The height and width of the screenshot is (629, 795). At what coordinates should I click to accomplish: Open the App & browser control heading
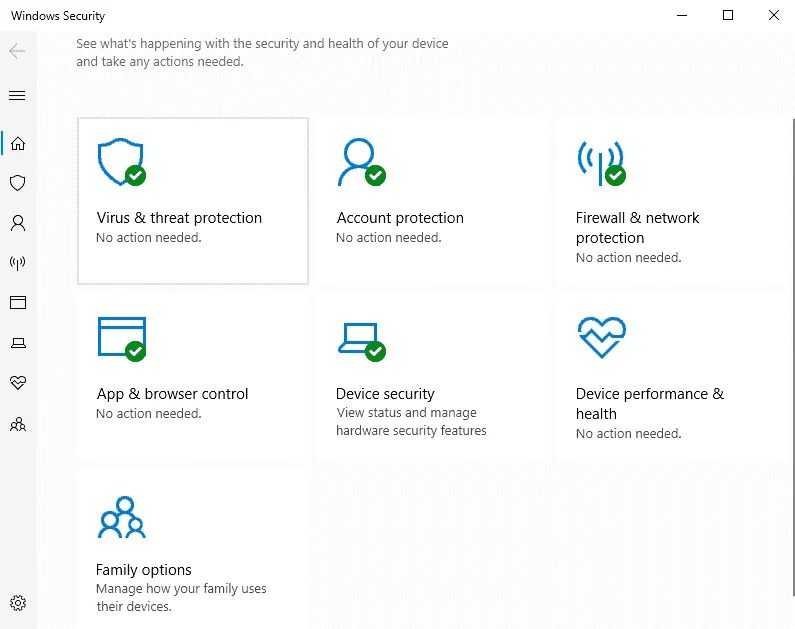click(x=172, y=394)
